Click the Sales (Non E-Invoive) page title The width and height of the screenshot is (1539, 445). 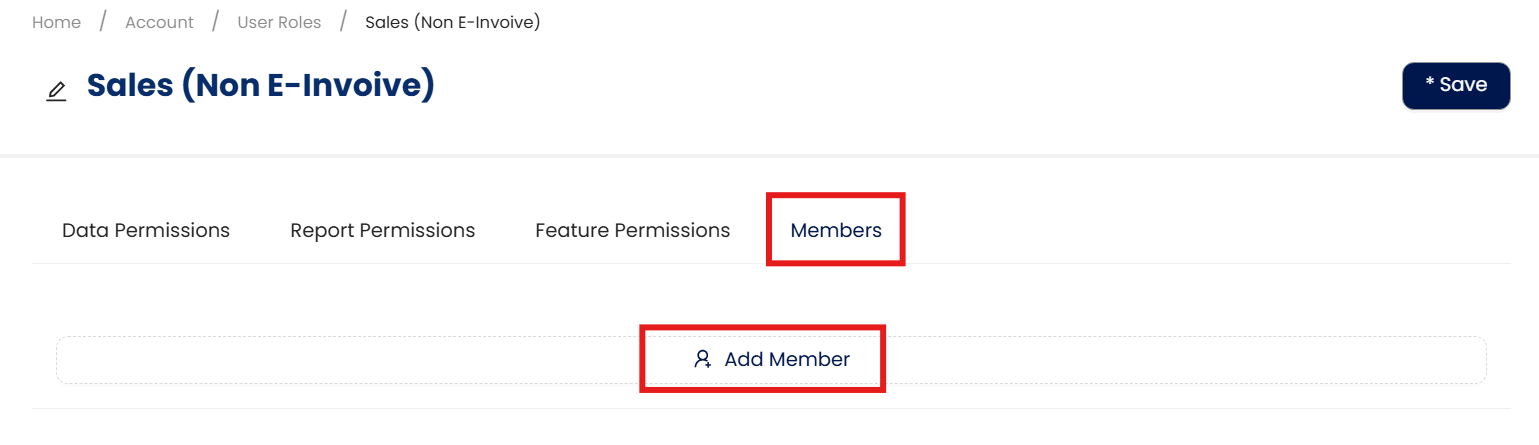coord(260,86)
